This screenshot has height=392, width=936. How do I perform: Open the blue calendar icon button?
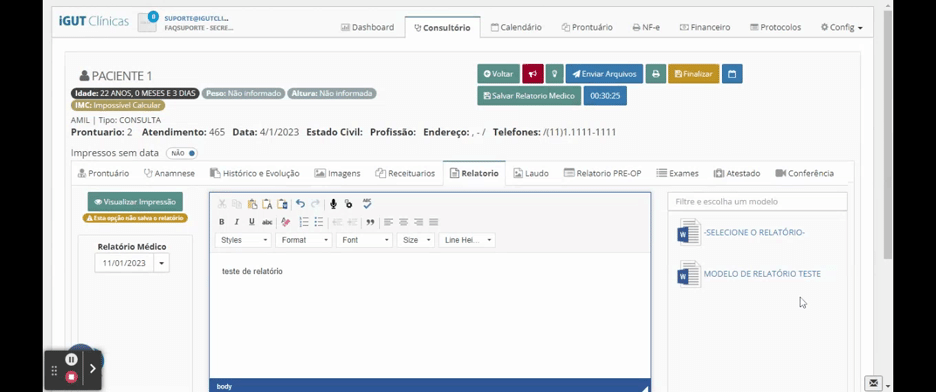pos(732,74)
